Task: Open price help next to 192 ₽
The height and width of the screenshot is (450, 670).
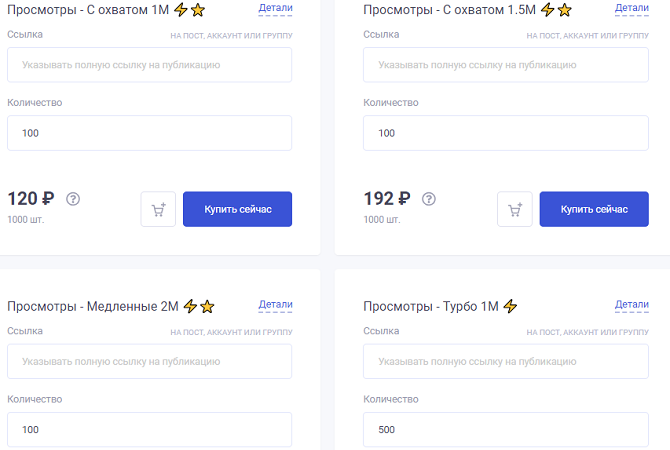Action: (x=429, y=199)
